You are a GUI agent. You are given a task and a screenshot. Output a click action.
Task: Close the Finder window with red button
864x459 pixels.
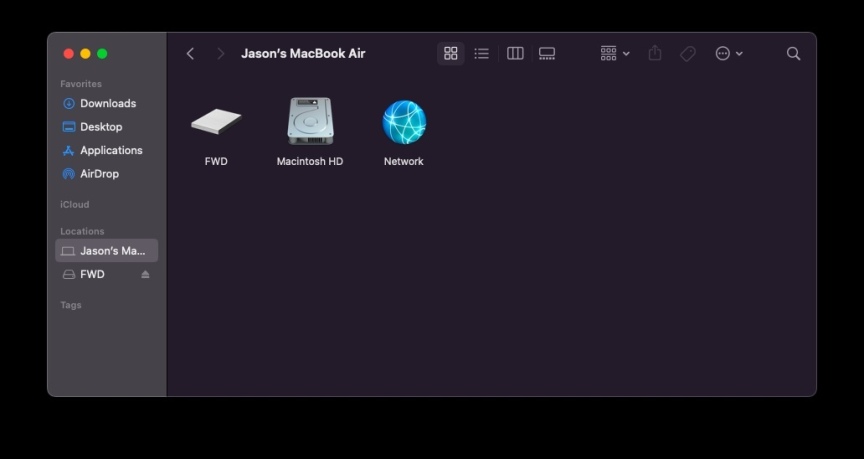[x=69, y=53]
